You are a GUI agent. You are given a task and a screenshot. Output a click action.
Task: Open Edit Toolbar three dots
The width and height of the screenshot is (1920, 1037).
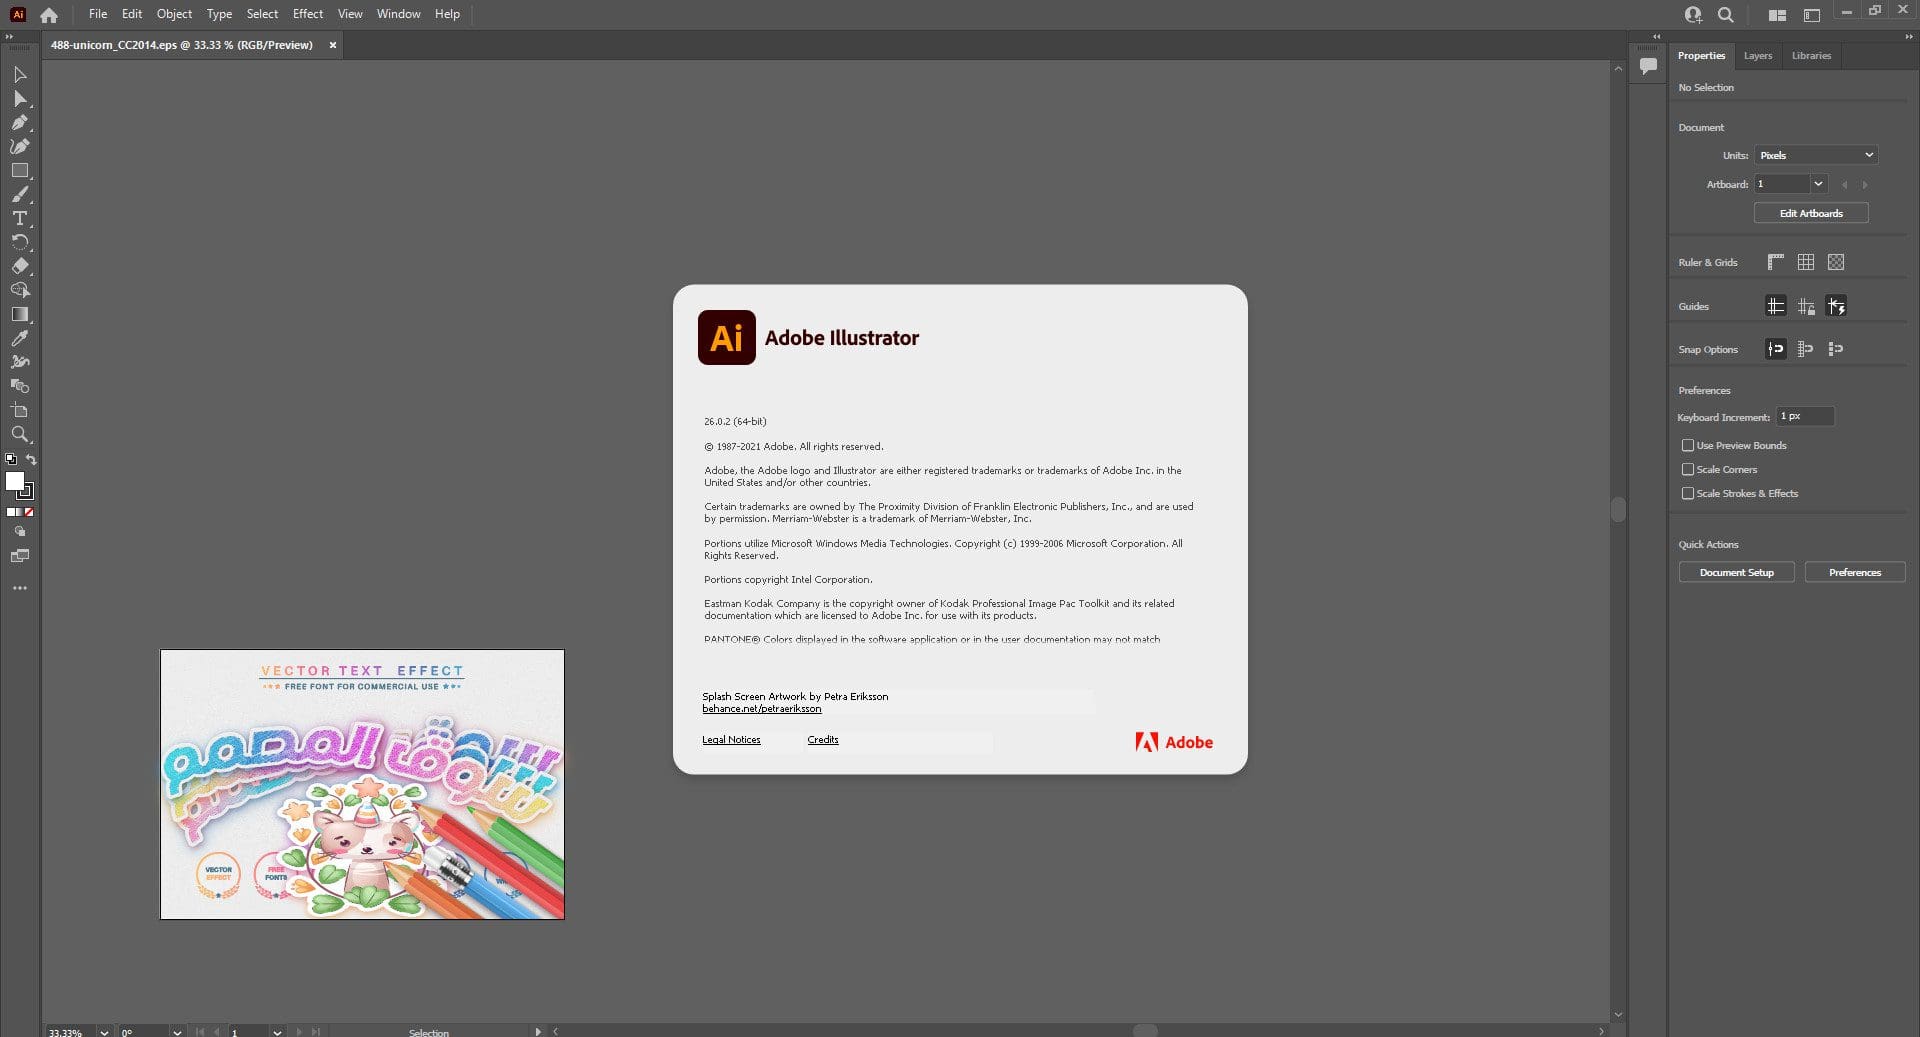(x=20, y=588)
